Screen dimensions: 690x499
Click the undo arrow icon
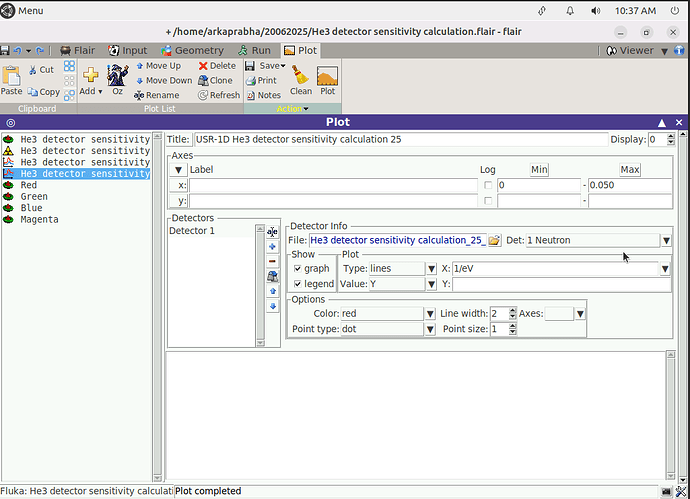(x=18, y=51)
